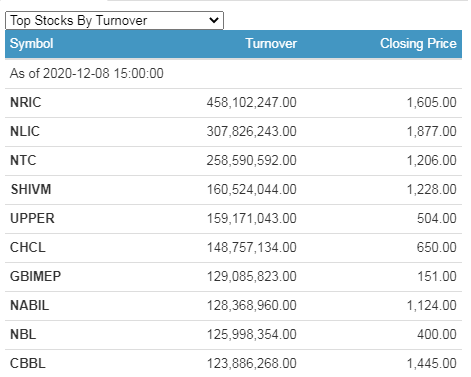This screenshot has width=471, height=377.
Task: Select NBL closing price 400.00
Action: click(437, 334)
